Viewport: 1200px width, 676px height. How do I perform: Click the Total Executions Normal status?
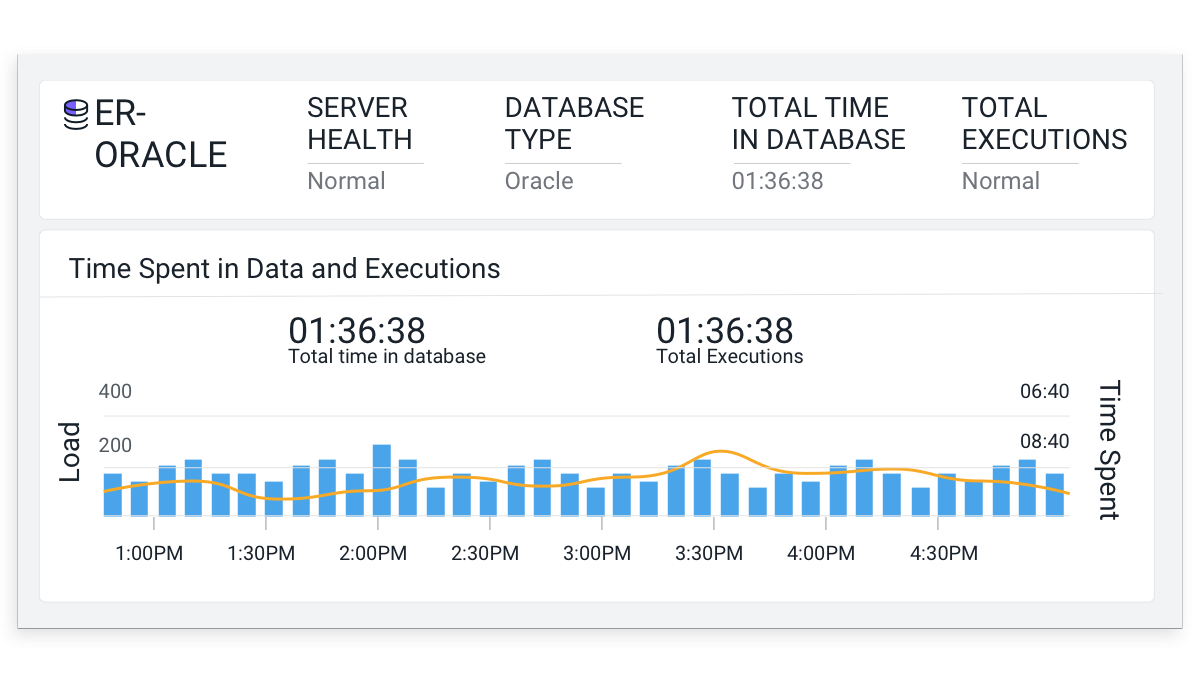(x=1000, y=181)
